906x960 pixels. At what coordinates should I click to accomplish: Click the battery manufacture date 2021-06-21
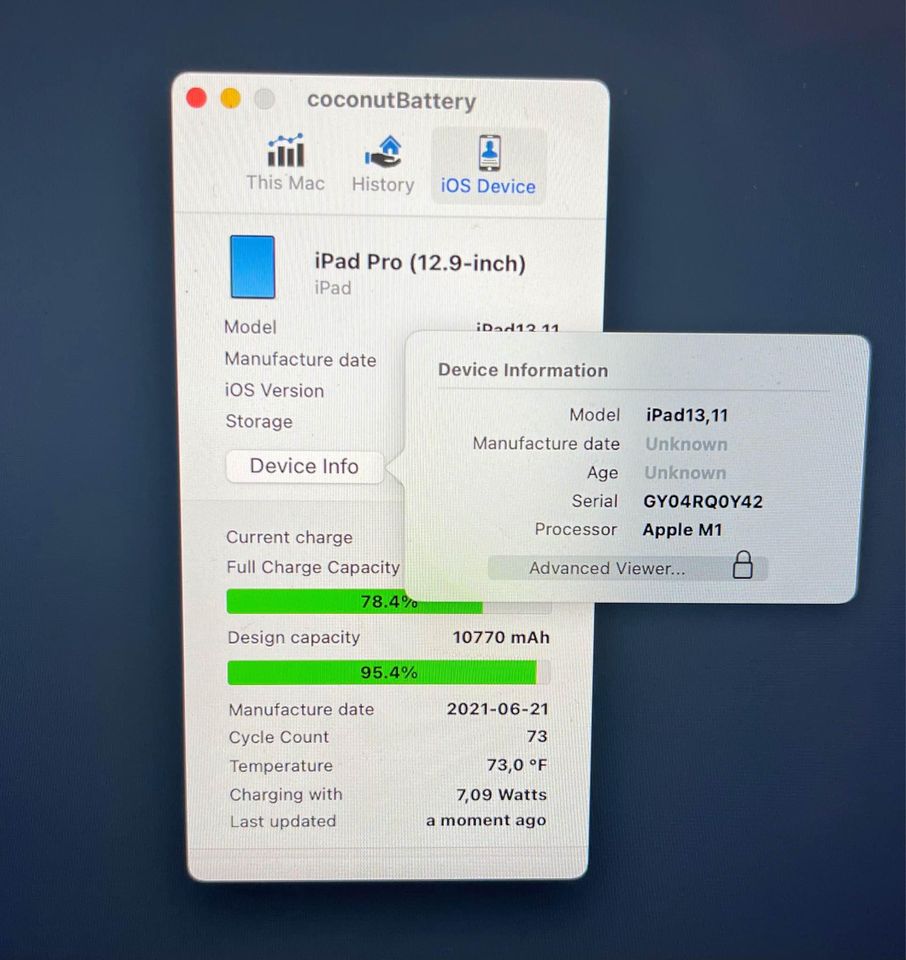coord(498,709)
